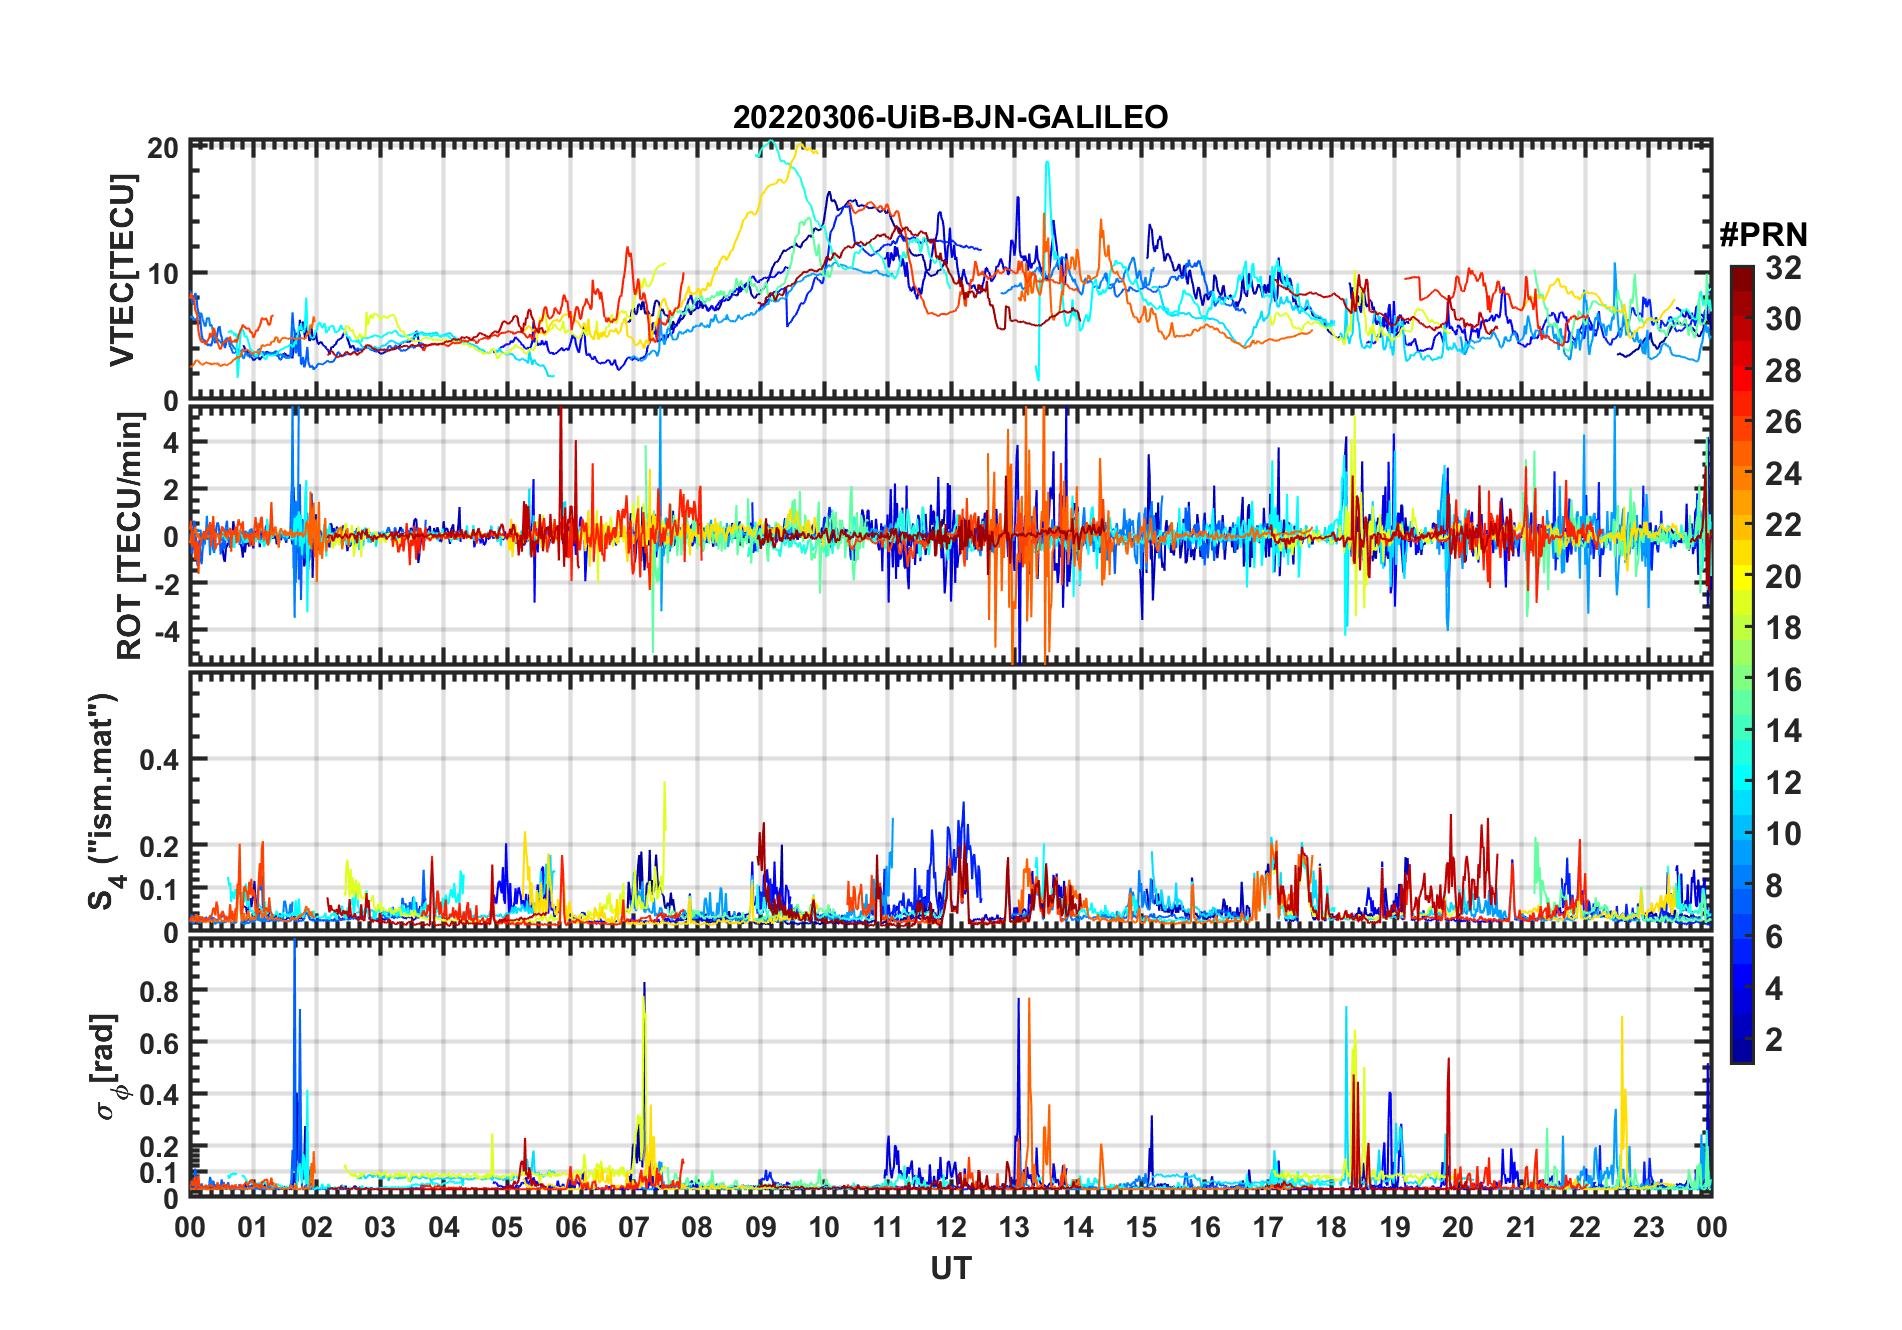
Task: Select x-axis hour tick label 23
Action: coord(1648,1227)
